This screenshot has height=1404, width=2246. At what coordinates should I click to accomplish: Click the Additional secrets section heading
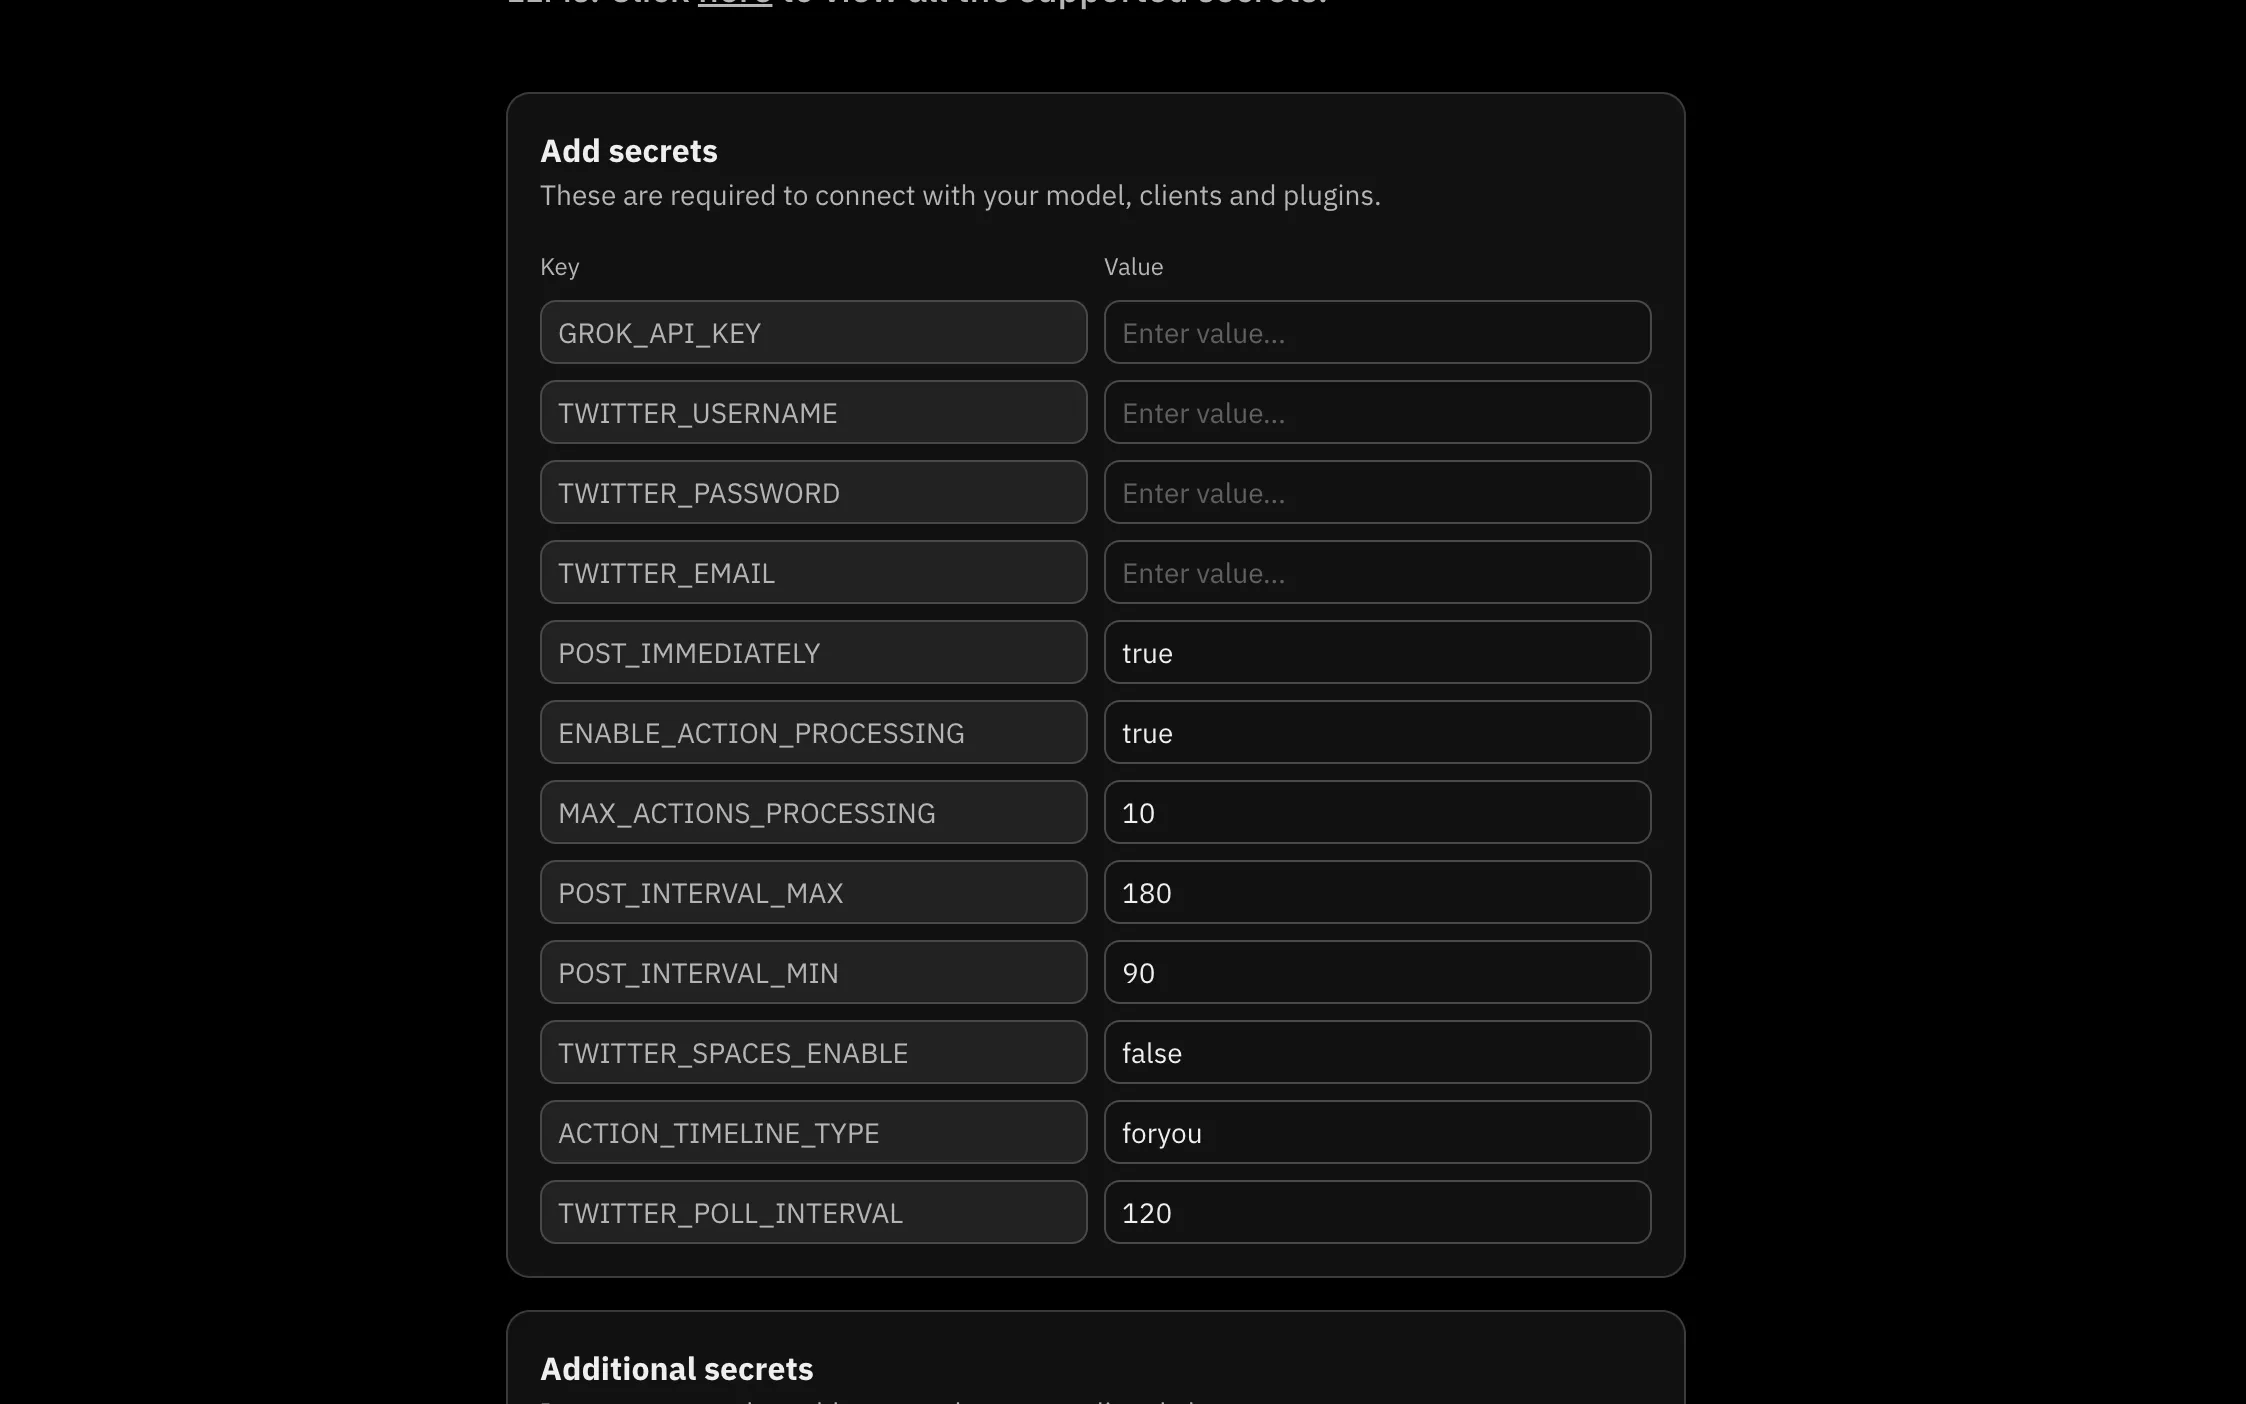[x=677, y=1368]
